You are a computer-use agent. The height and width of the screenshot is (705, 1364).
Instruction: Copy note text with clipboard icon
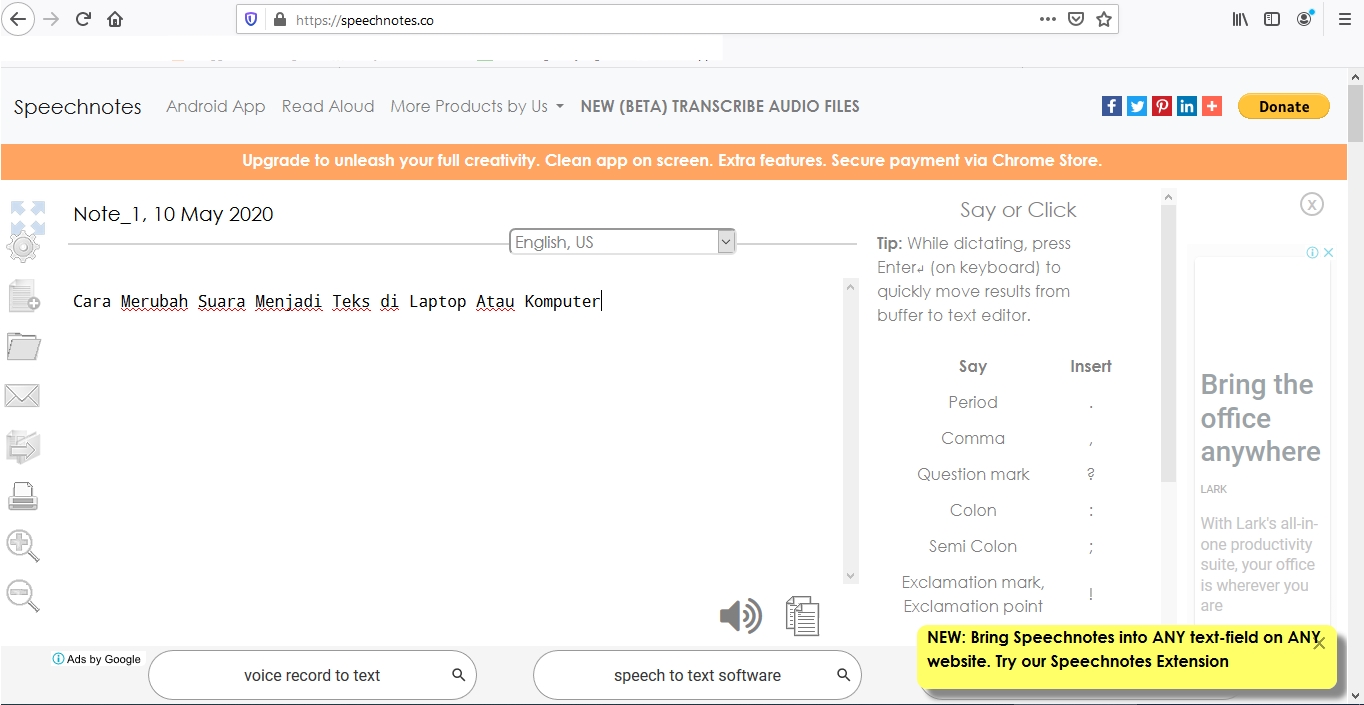click(802, 616)
